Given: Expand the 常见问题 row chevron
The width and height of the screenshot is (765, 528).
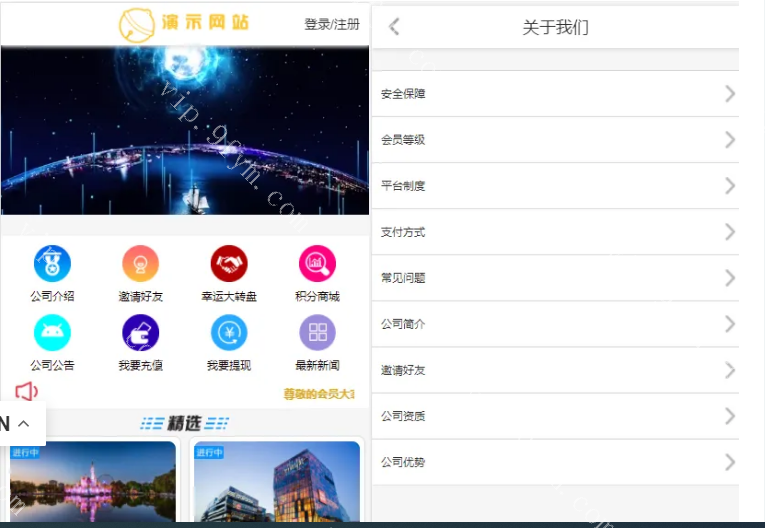Looking at the screenshot, I should point(730,278).
